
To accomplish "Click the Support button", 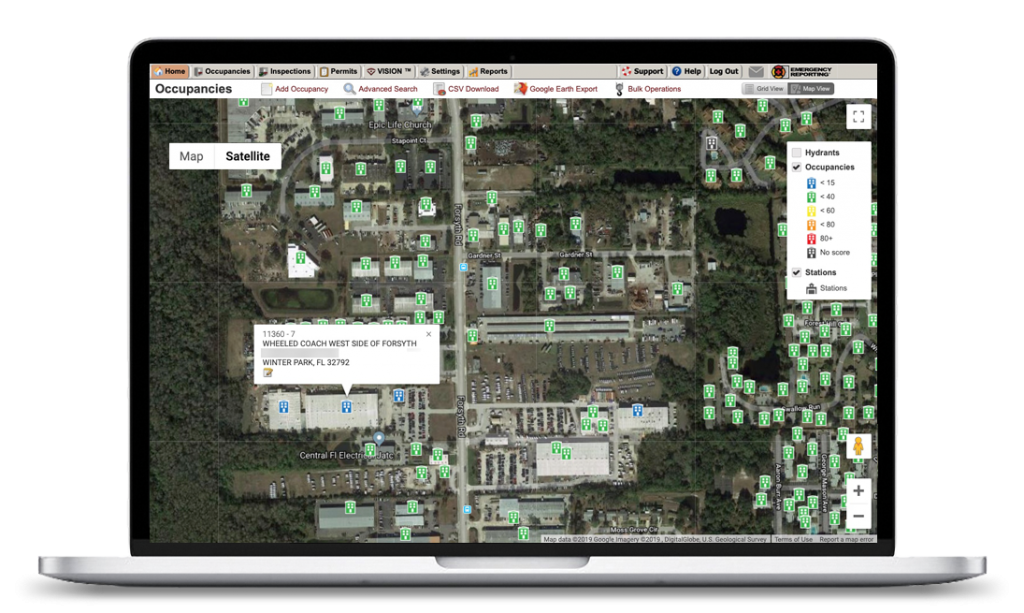I will [642, 71].
